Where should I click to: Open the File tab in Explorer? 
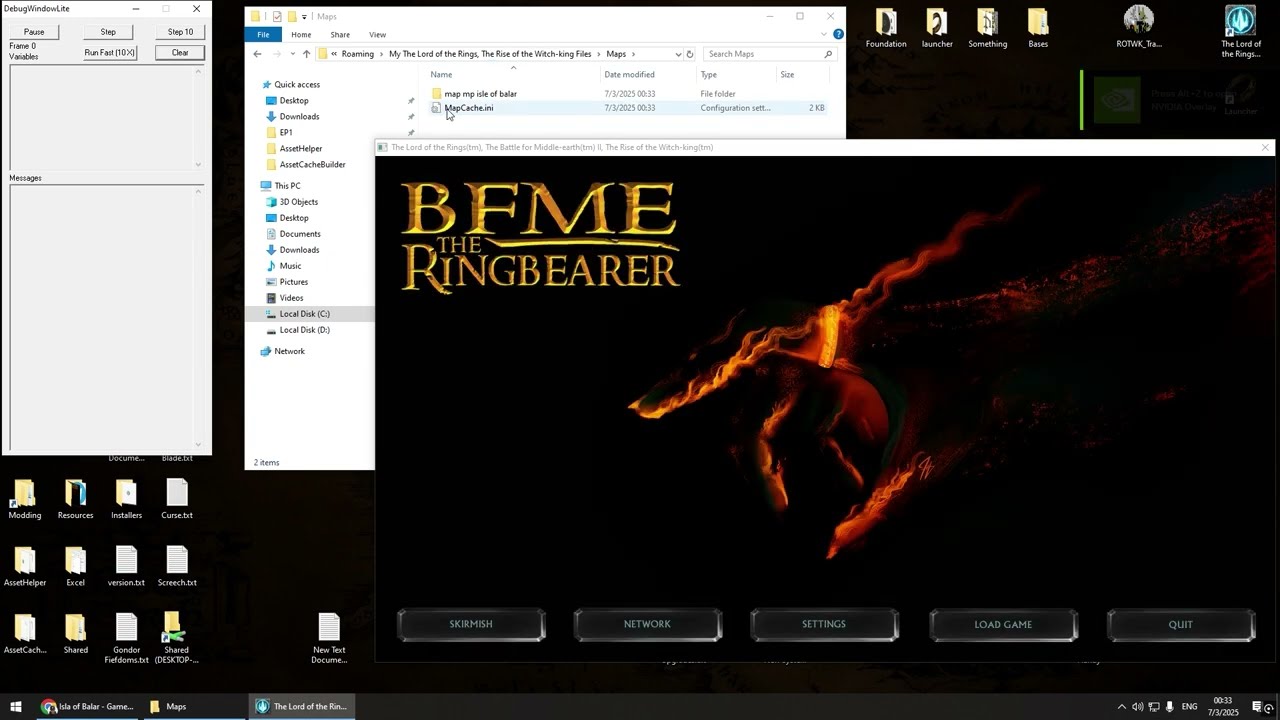(x=263, y=34)
